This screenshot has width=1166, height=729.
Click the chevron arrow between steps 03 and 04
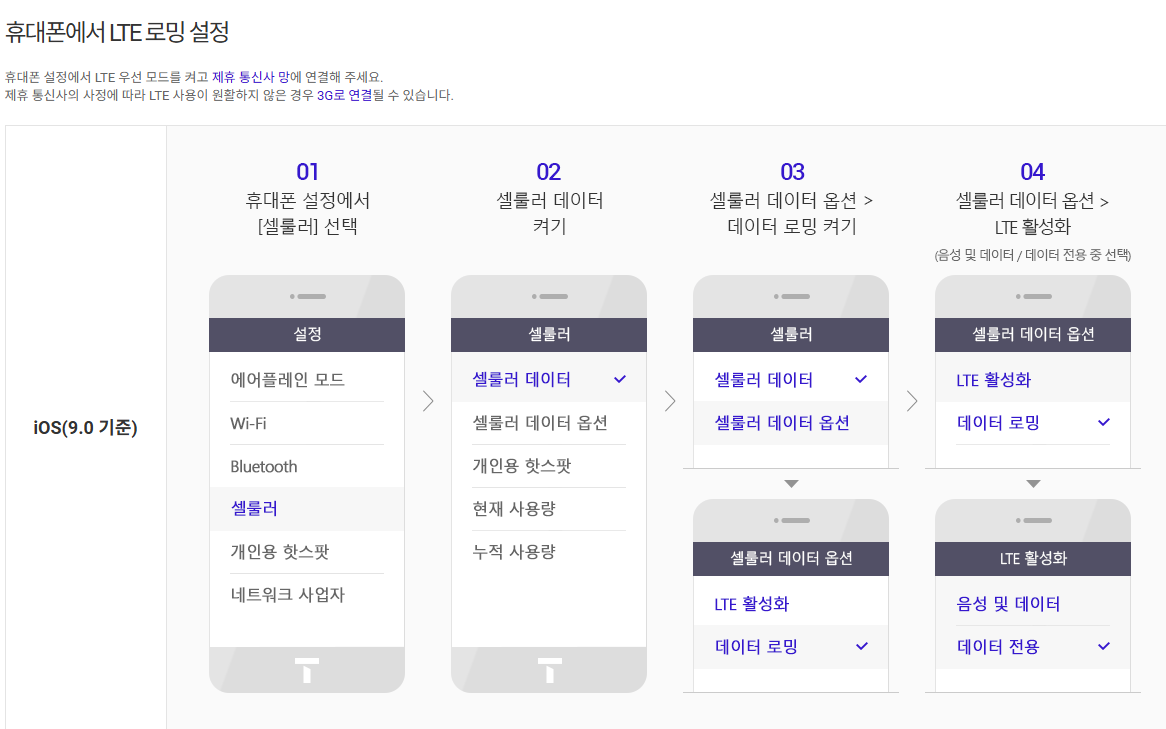(912, 401)
